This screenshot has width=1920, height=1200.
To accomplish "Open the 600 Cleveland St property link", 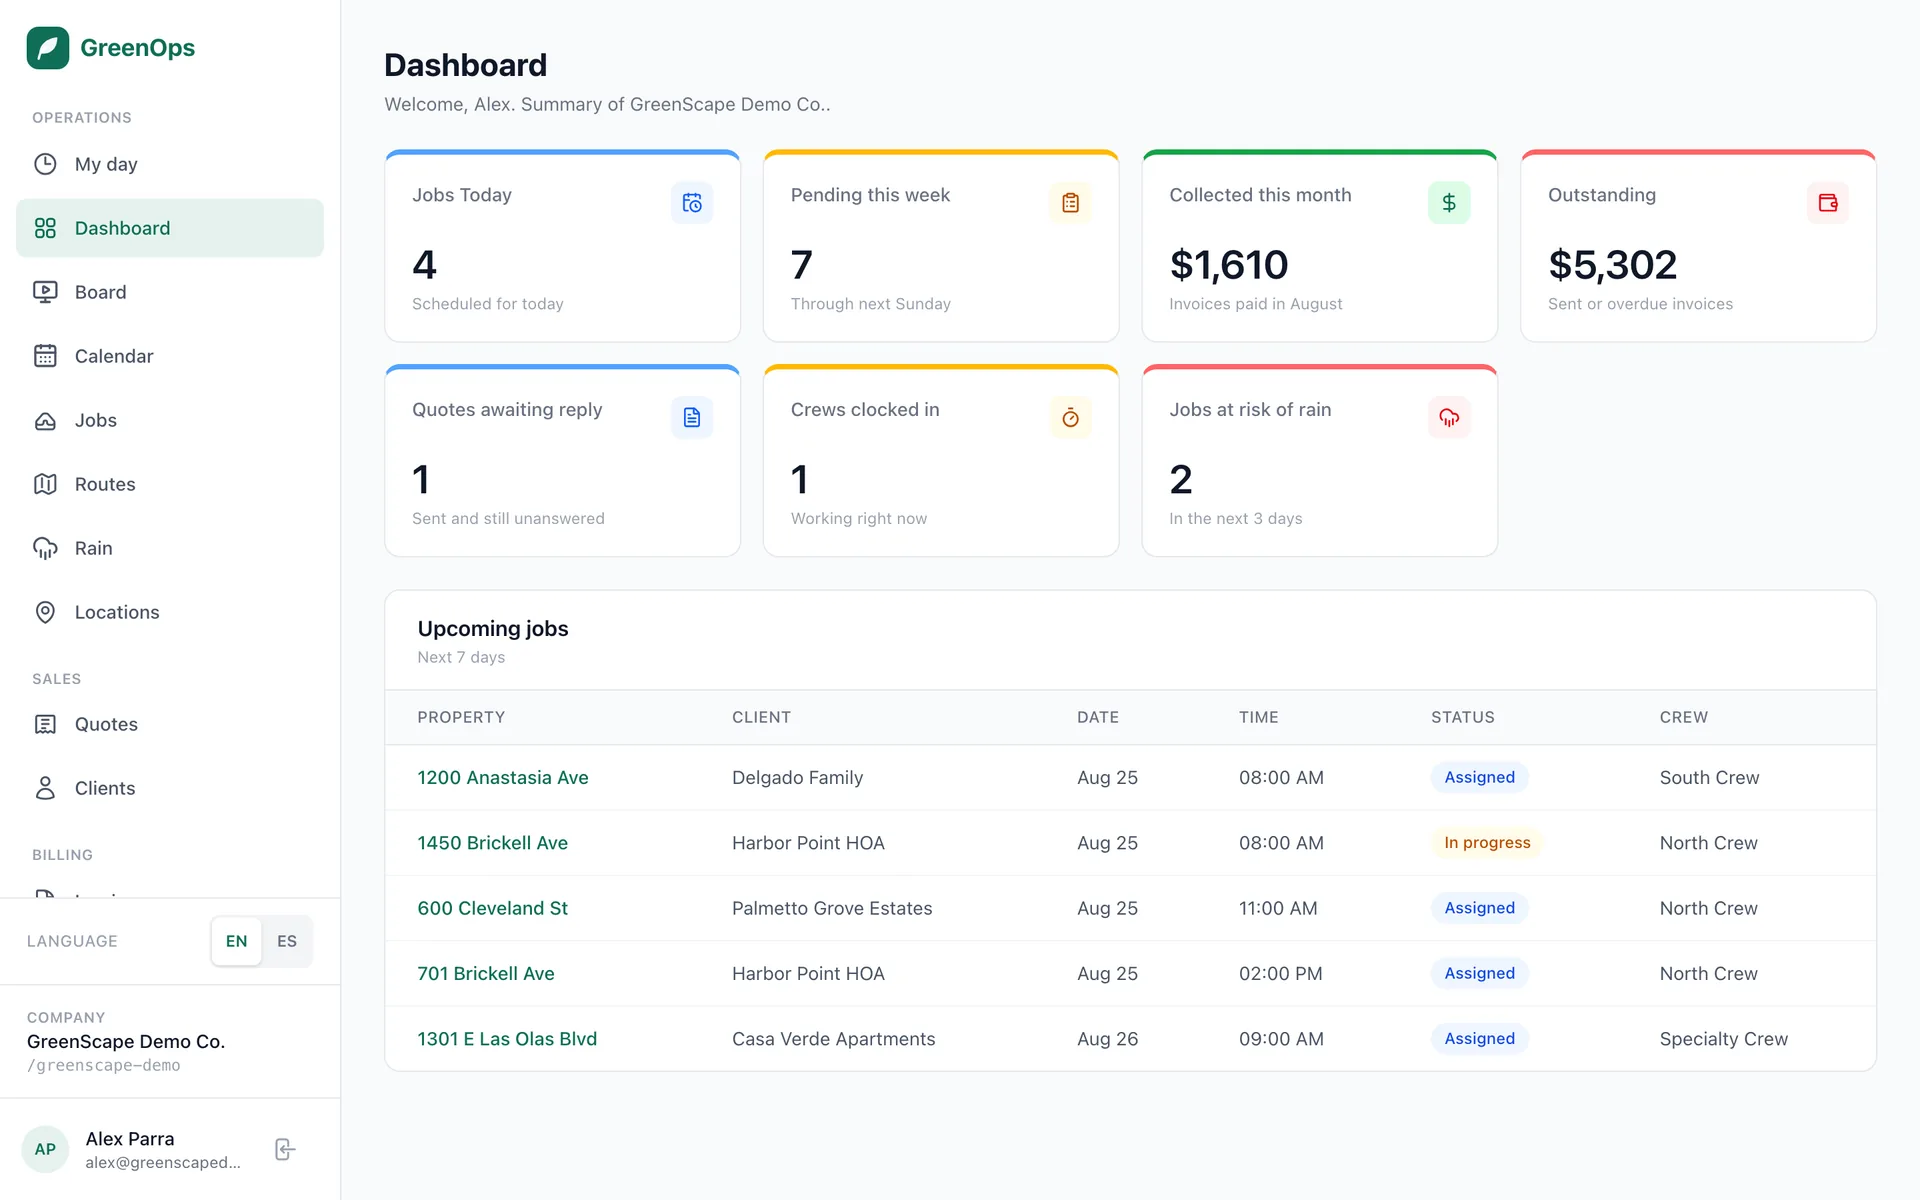I will tap(493, 908).
